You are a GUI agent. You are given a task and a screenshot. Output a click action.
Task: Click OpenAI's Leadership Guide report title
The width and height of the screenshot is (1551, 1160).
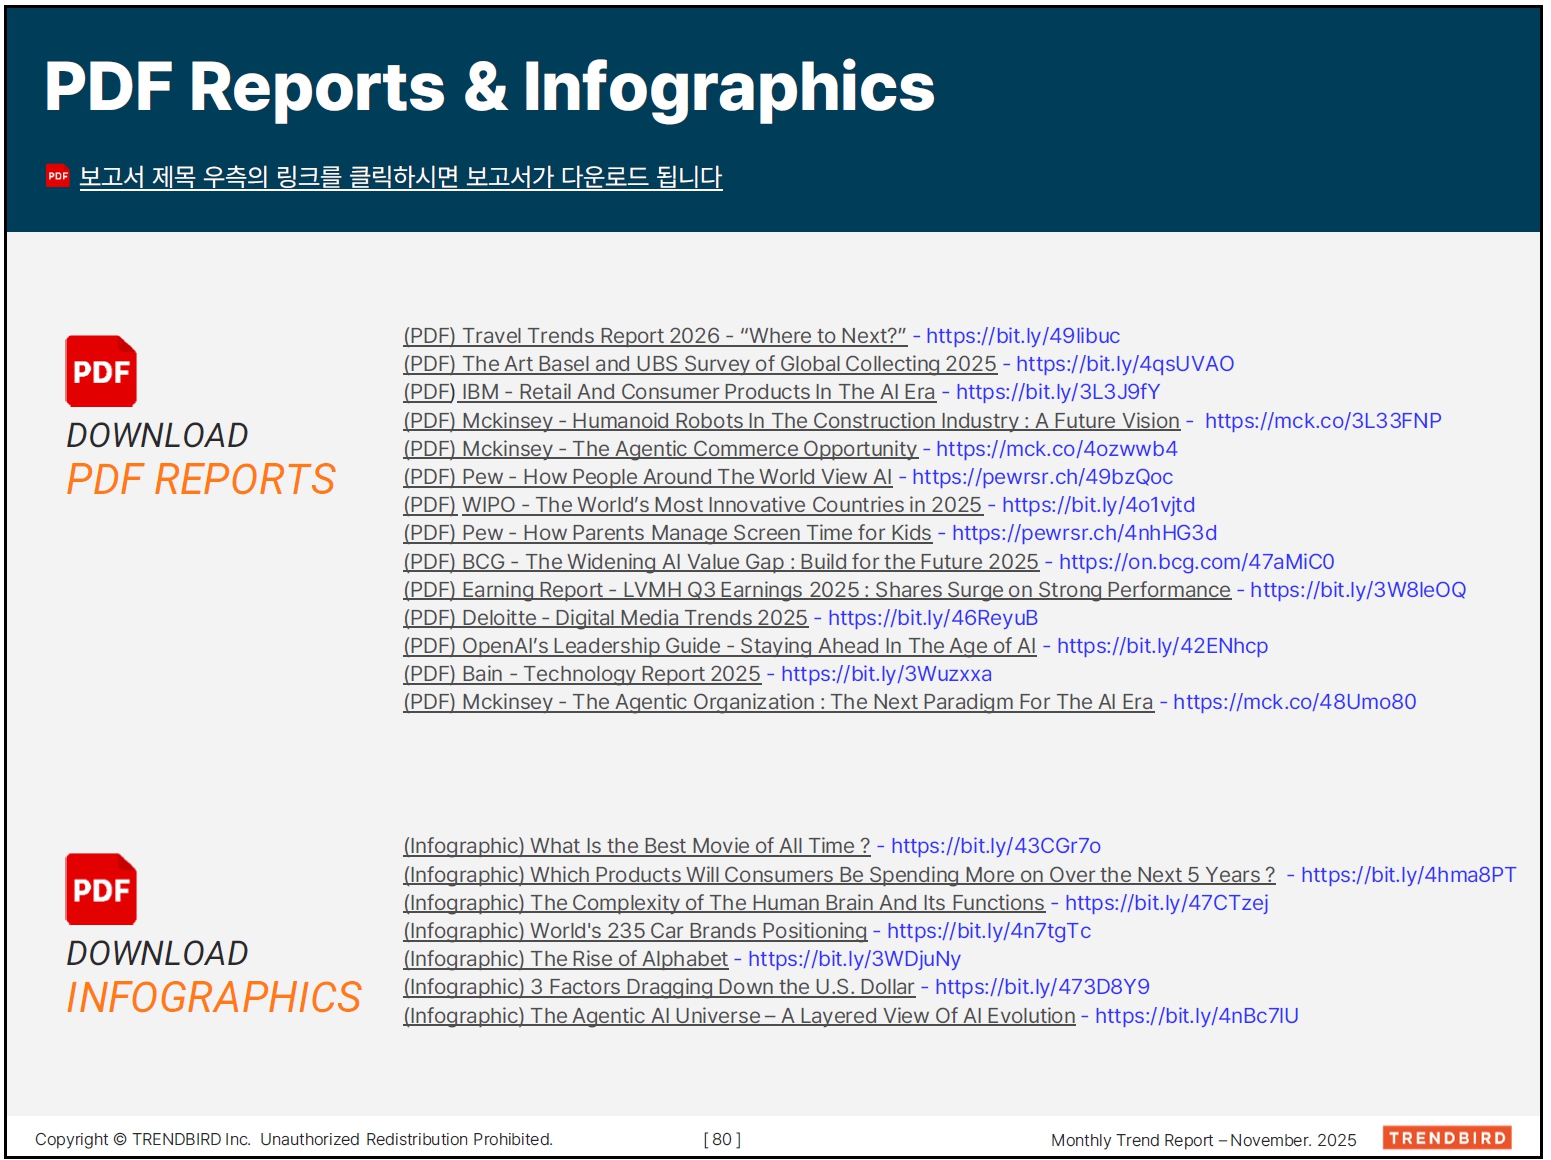(x=719, y=646)
